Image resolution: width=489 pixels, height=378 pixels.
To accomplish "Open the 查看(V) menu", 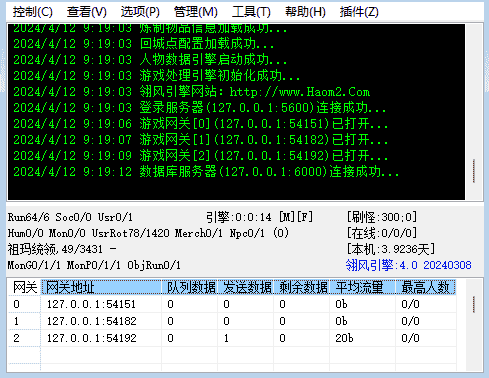I will (86, 12).
